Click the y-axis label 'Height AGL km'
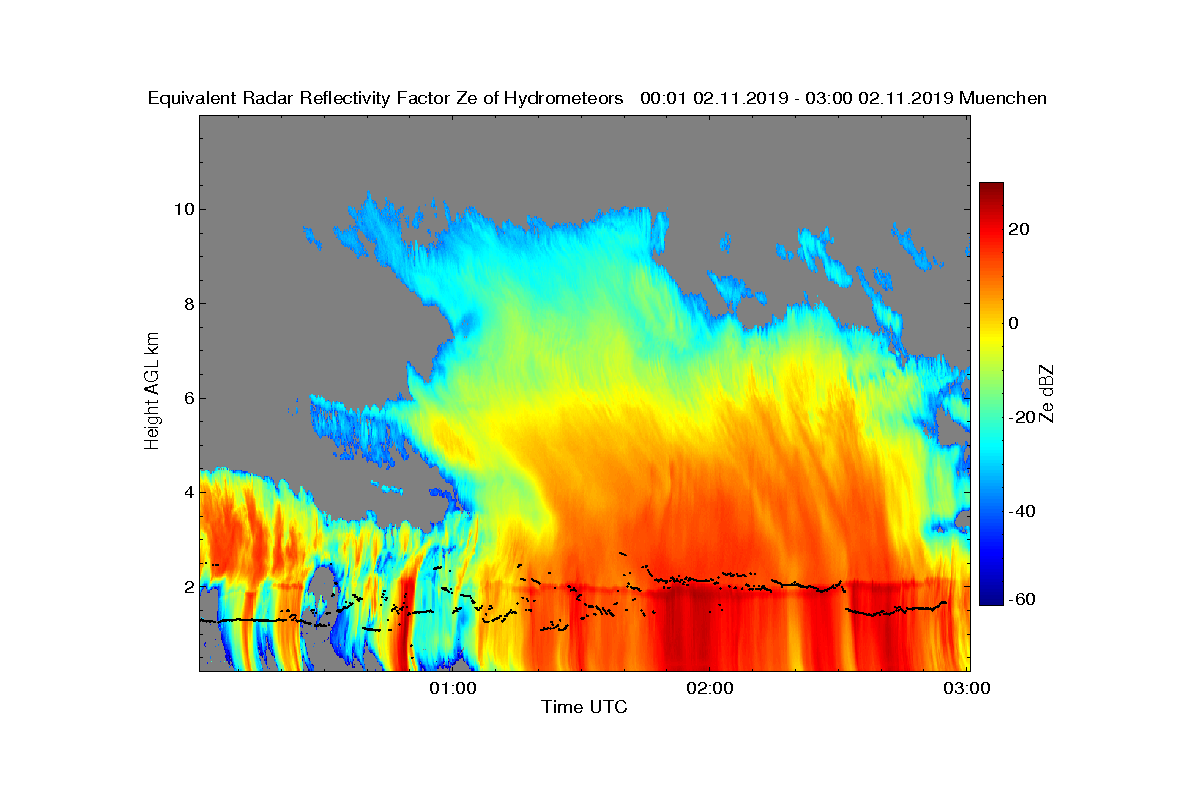Viewport: 1200px width, 800px height. pyautogui.click(x=152, y=390)
